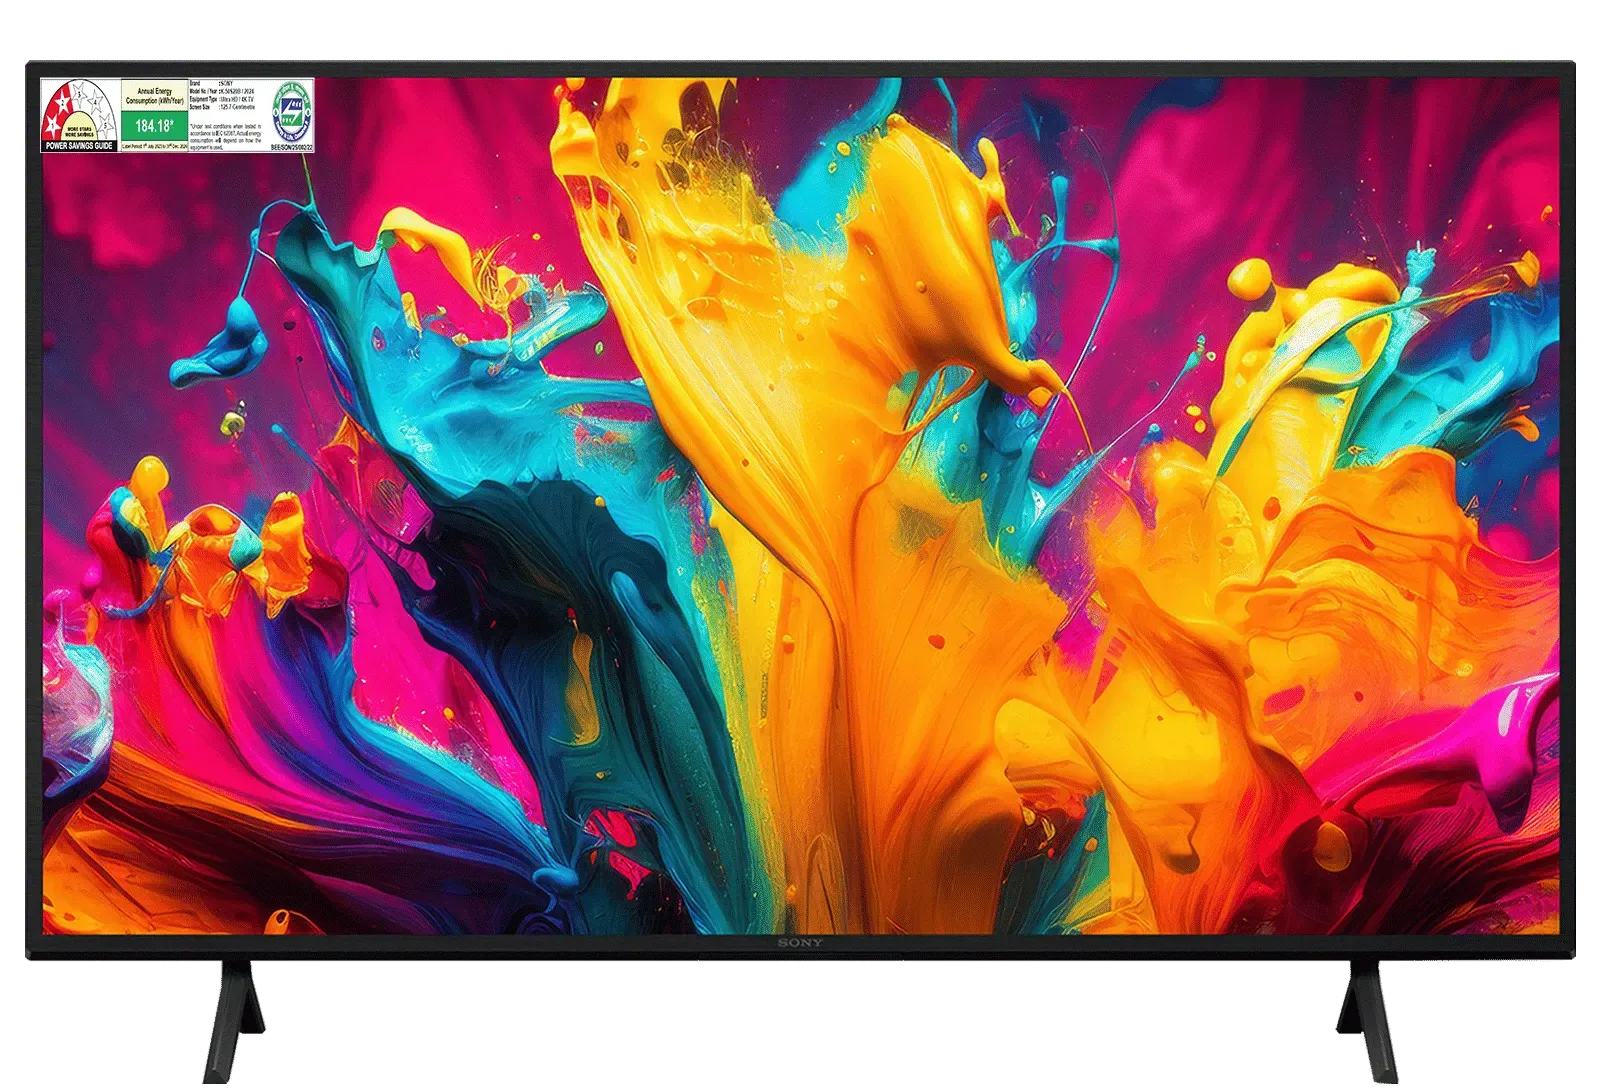Image resolution: width=1600 pixels, height=1092 pixels.
Task: Select the star rating arc icon
Action: point(79,112)
